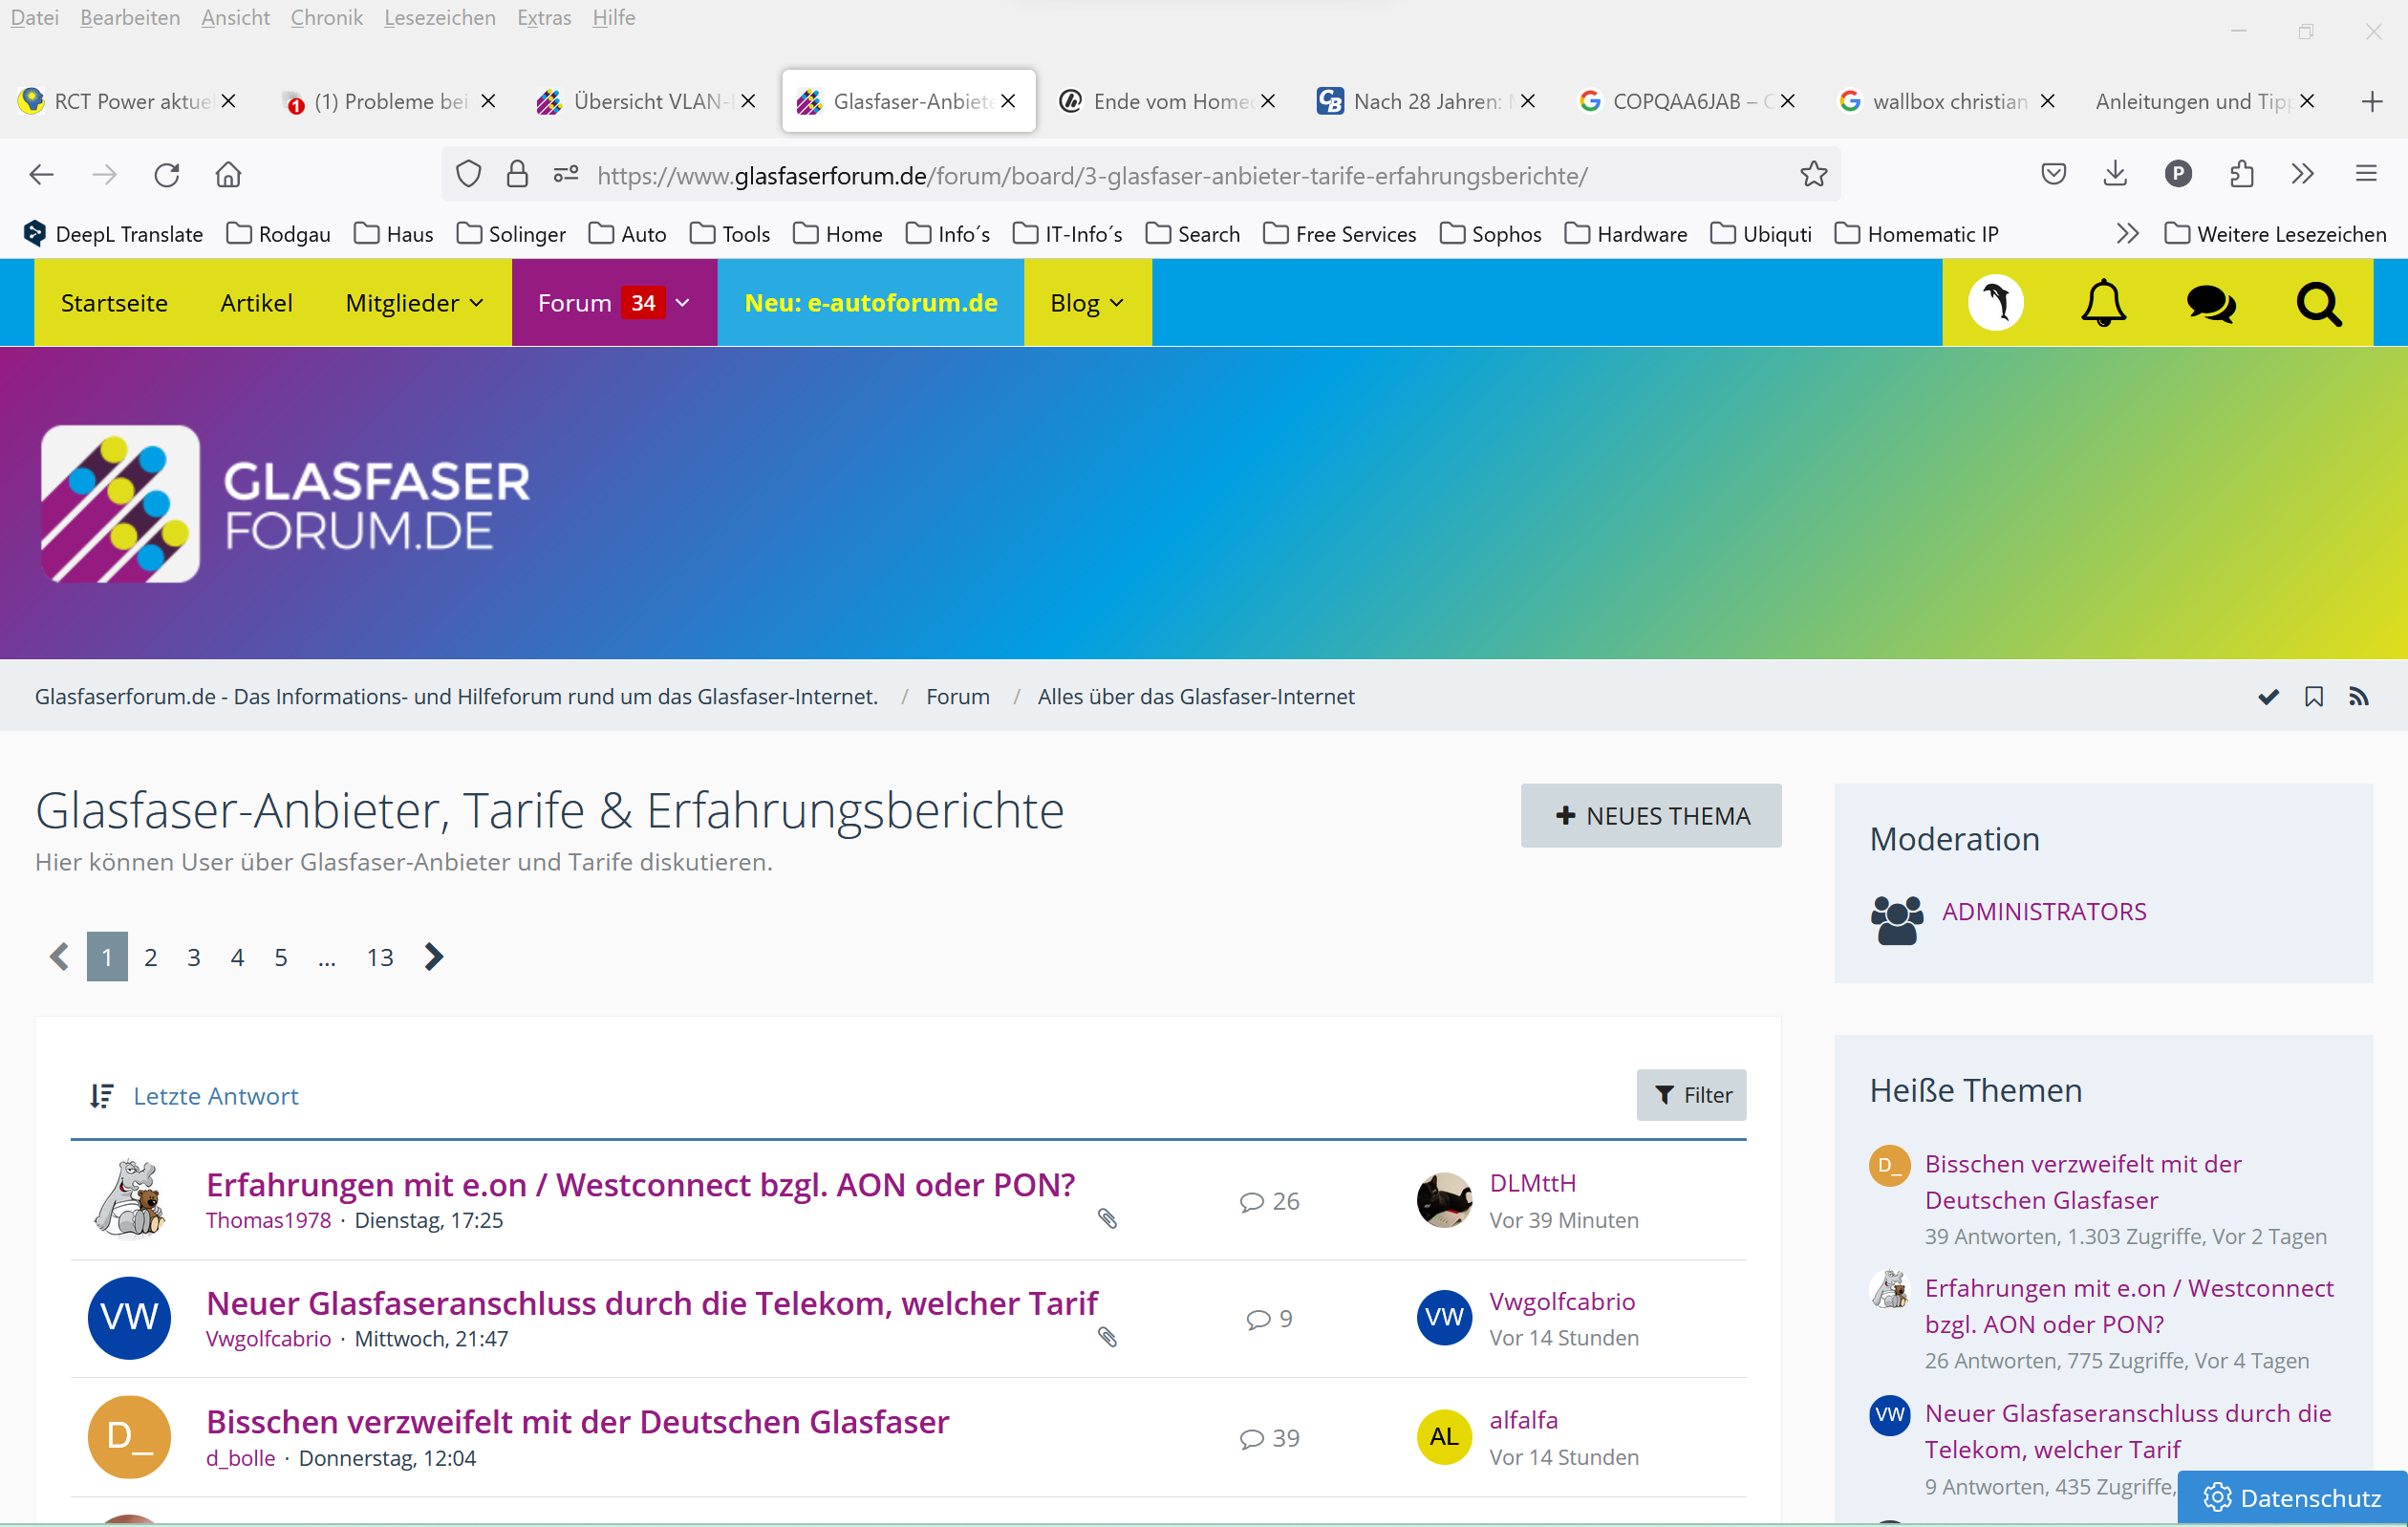Go to the next page with right arrow

click(x=434, y=957)
